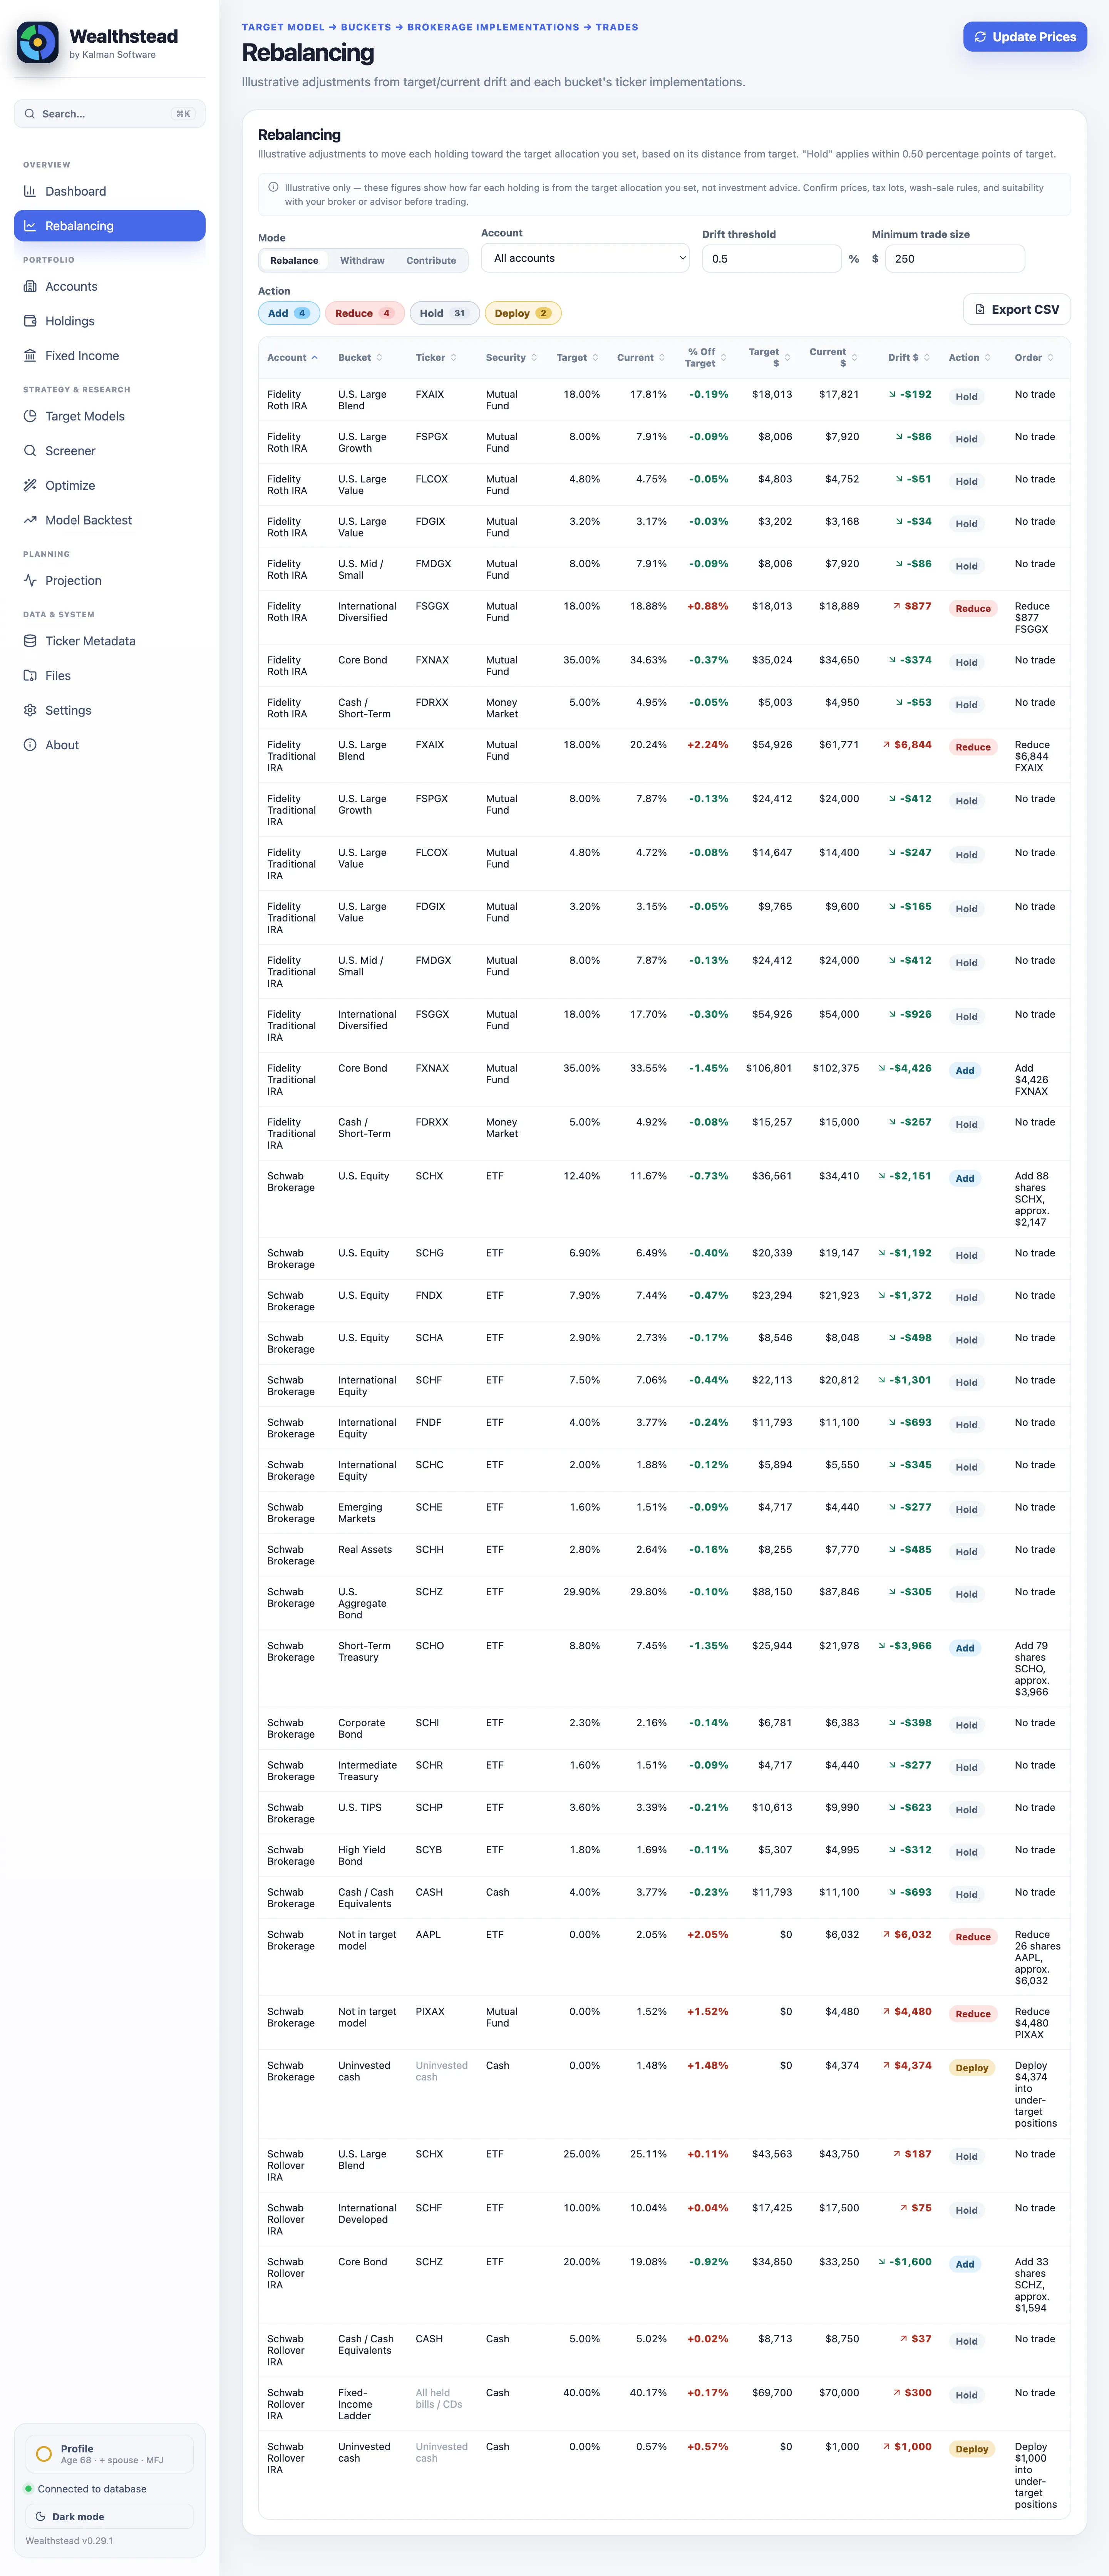This screenshot has width=1109, height=2576.
Task: Click the Model Backtest trend icon
Action: coord(30,520)
